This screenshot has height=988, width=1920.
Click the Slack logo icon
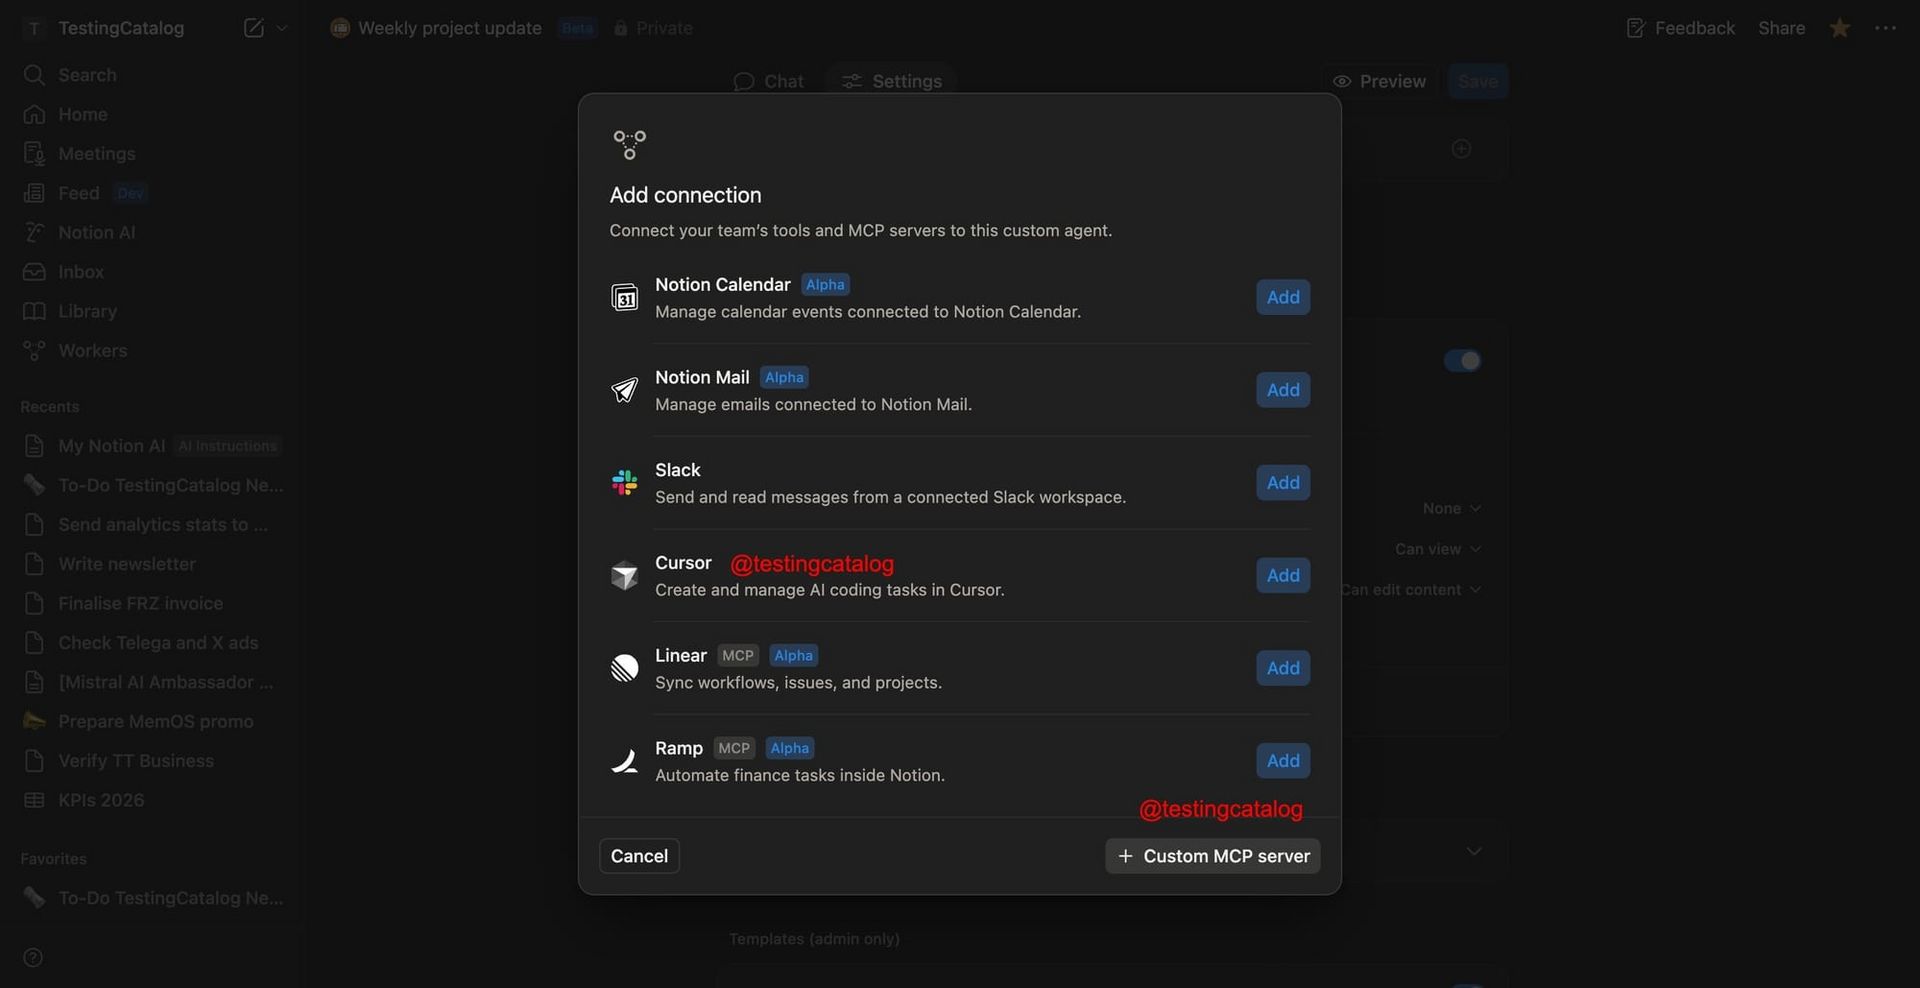point(625,483)
